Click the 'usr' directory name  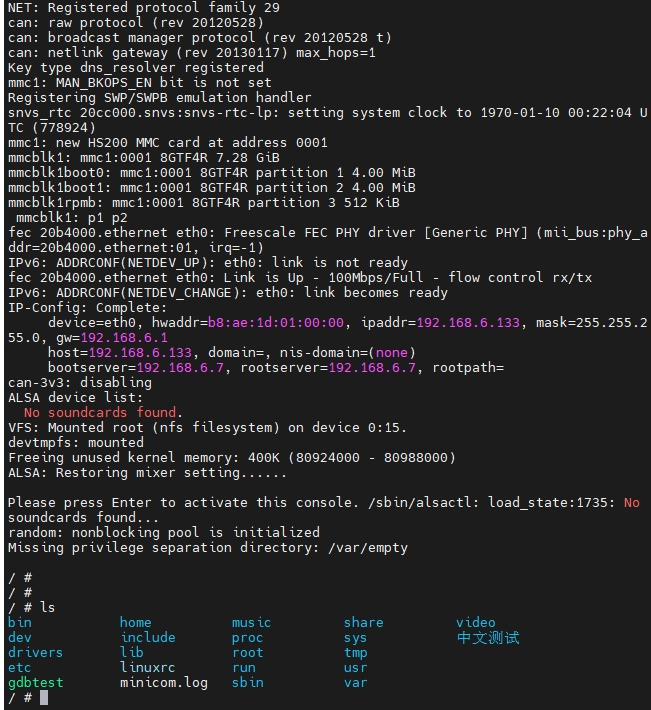click(355, 667)
